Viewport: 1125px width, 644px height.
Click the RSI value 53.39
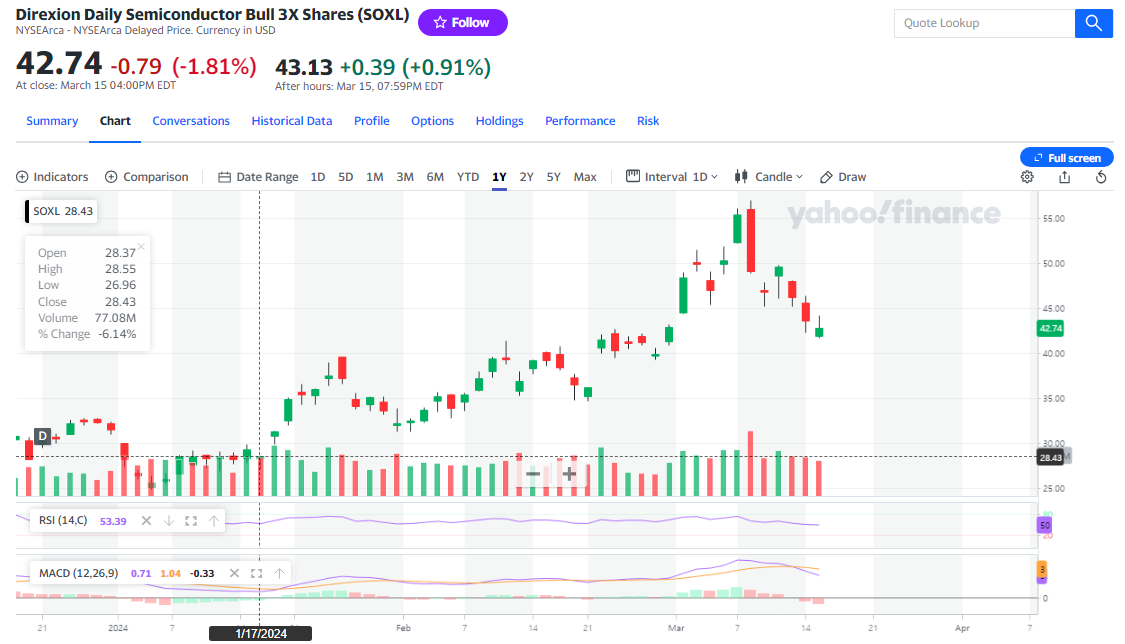(113, 521)
